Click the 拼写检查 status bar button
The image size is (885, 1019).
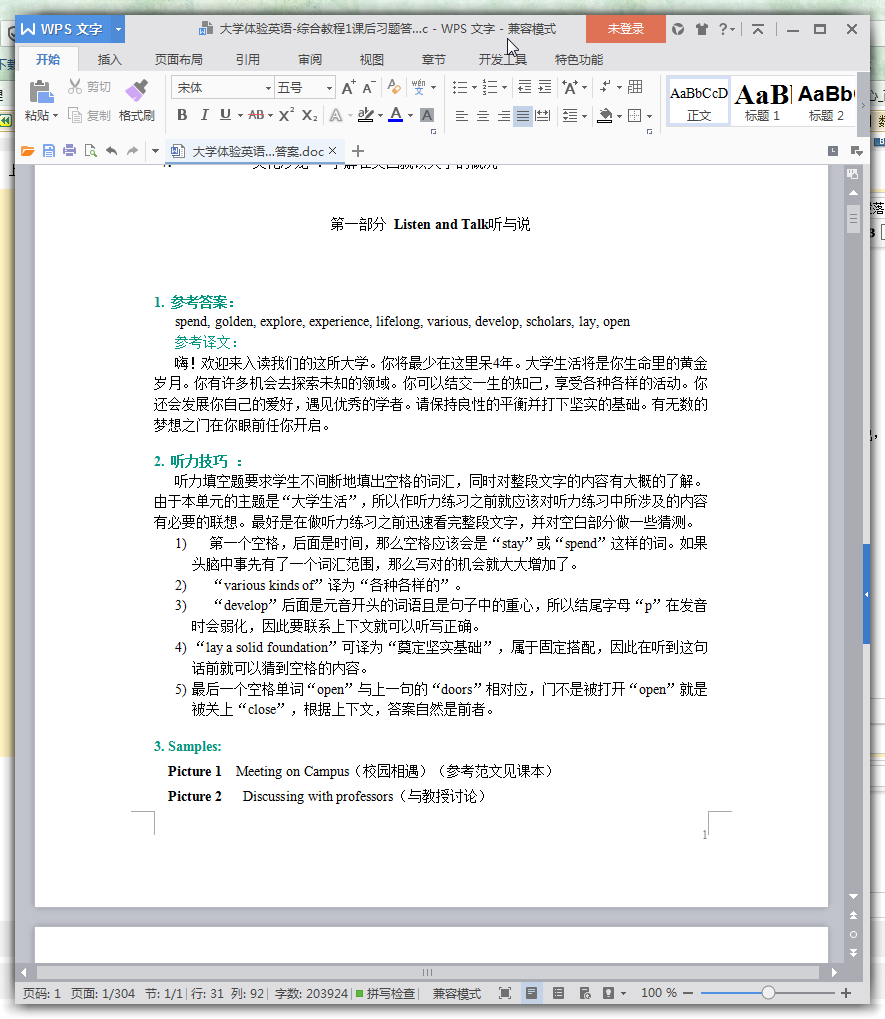pyautogui.click(x=385, y=993)
